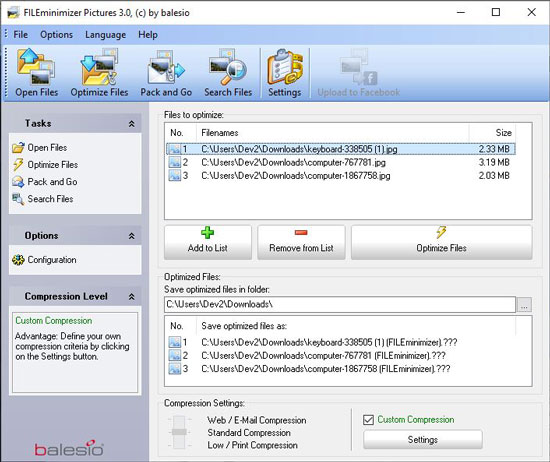Viewport: 550px width, 462px height.
Task: Collapse the Tasks panel
Action: 132,123
